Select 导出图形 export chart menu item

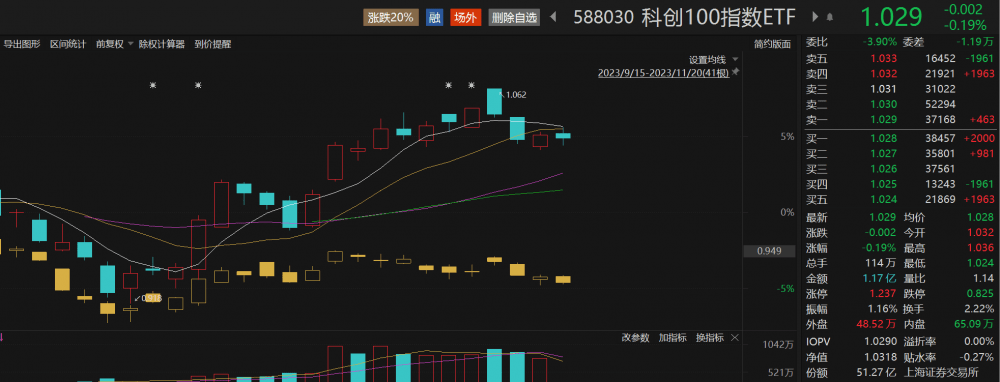coord(22,44)
